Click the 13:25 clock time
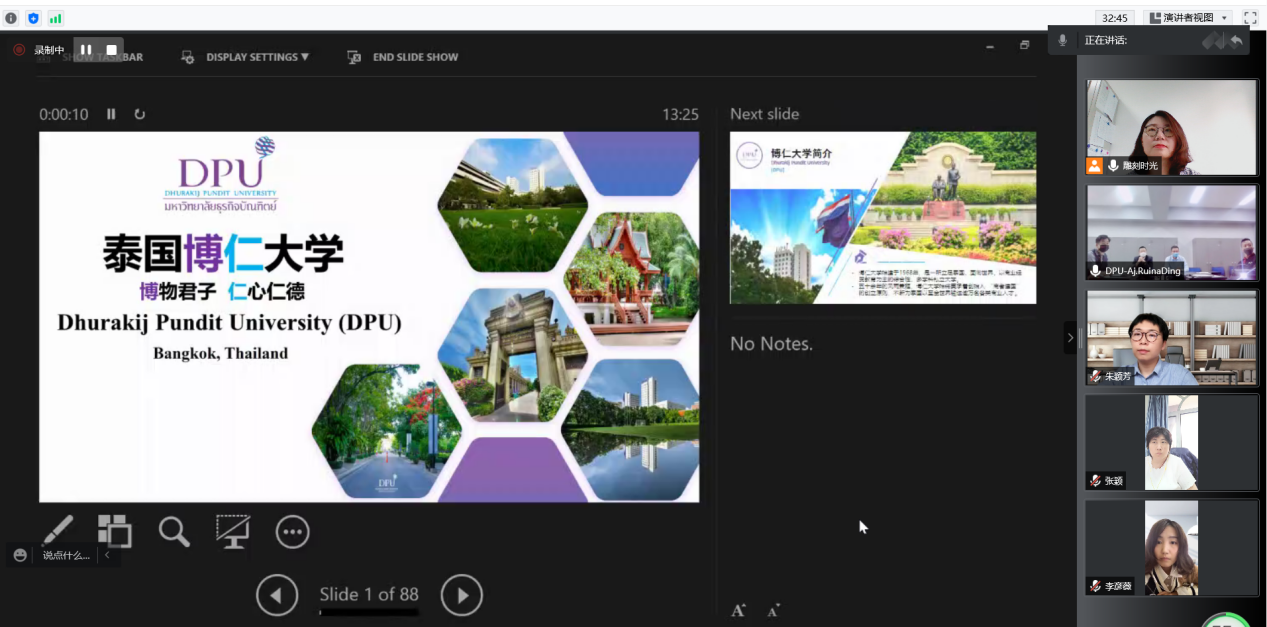The image size is (1267, 627). (x=680, y=114)
